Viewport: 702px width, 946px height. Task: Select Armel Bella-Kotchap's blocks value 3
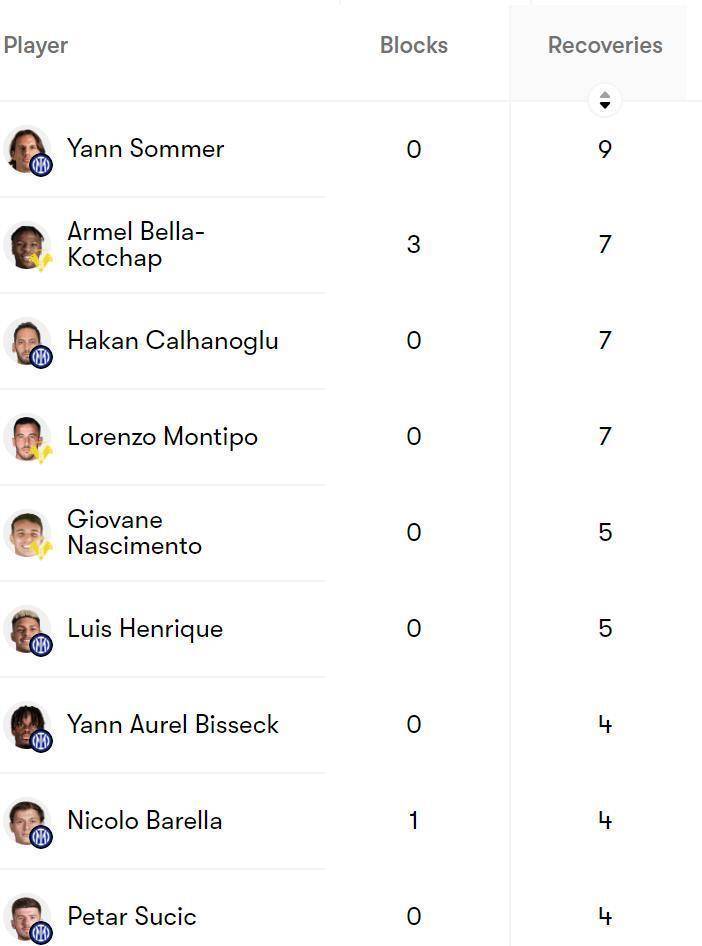(413, 245)
